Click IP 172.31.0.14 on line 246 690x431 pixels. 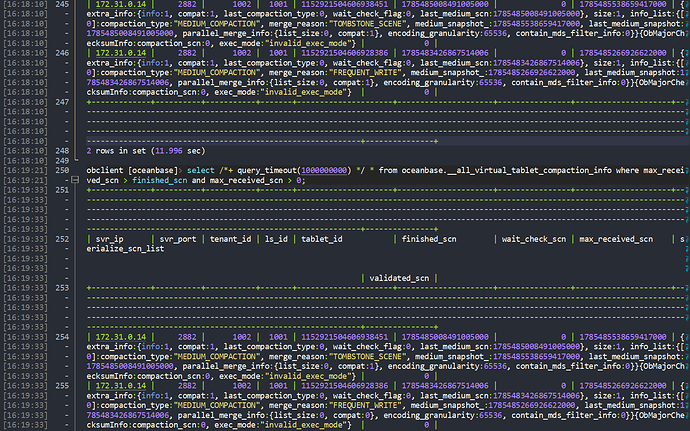coord(121,53)
